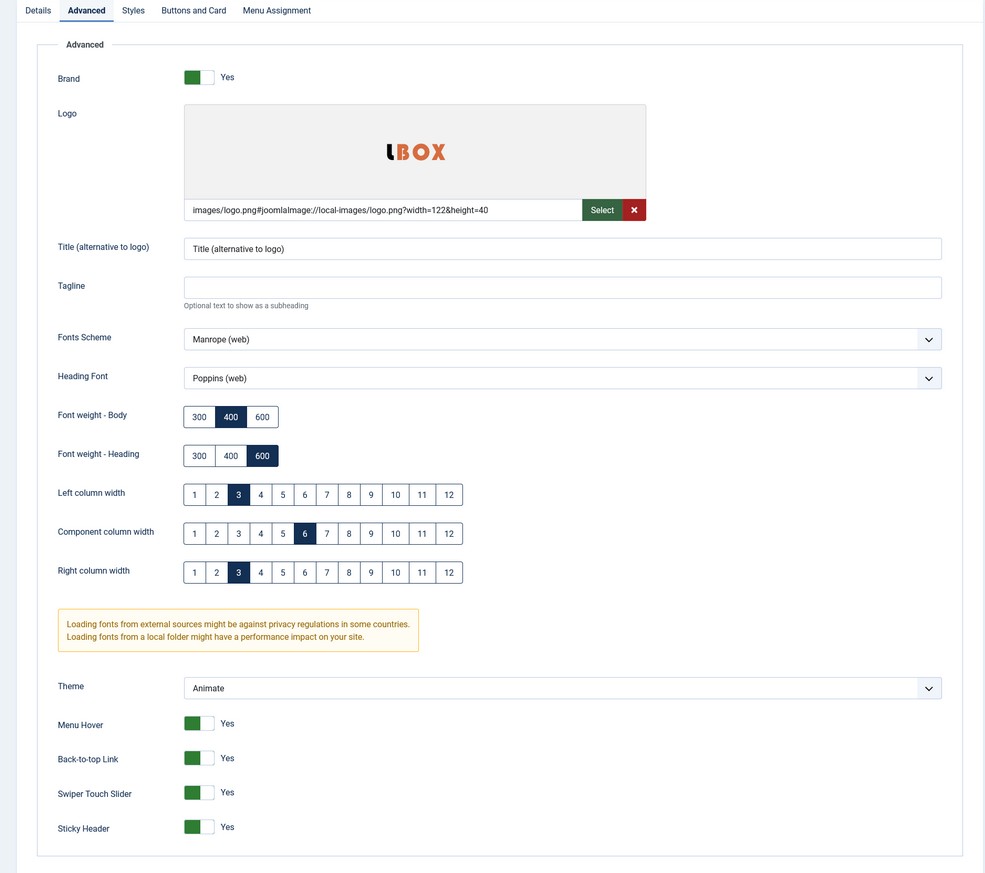Click the LBOX logo preview image
Screen dimensions: 985x873
click(x=415, y=152)
